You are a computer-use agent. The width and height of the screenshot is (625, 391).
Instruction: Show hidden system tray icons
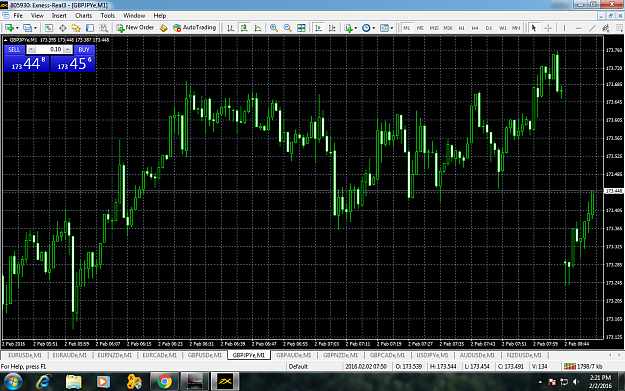point(540,382)
